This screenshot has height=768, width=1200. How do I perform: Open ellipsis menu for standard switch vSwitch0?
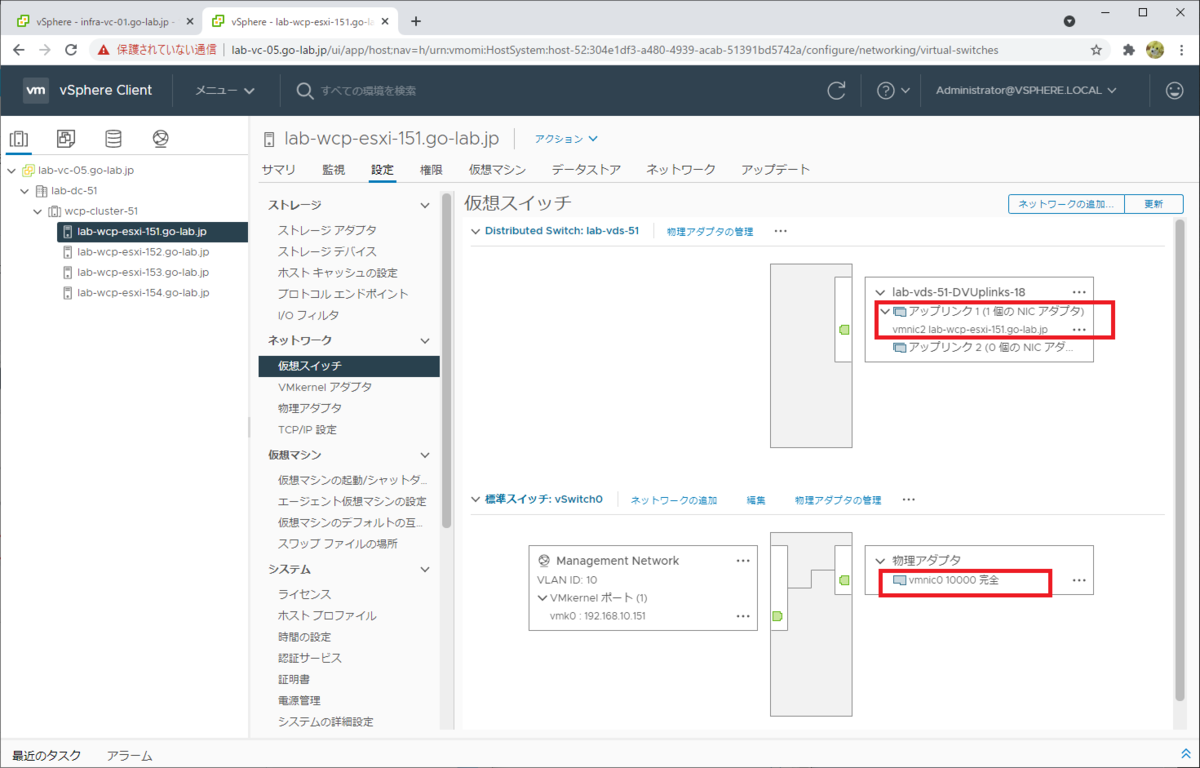click(x=908, y=499)
